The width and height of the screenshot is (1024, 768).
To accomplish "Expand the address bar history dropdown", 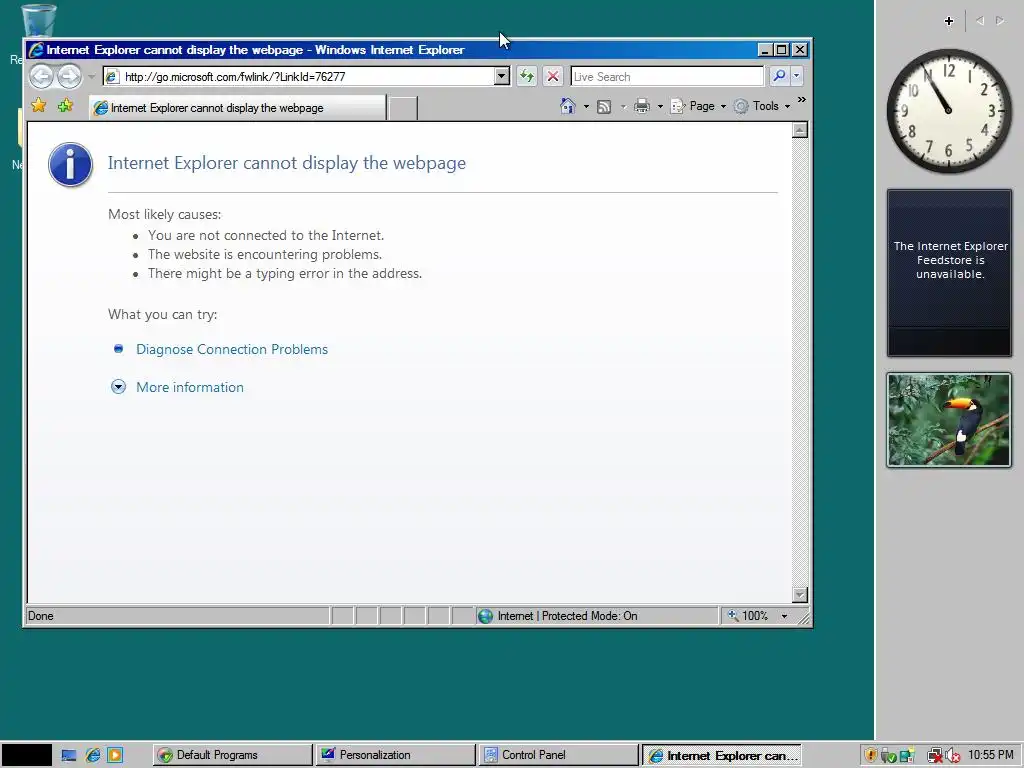I will pyautogui.click(x=502, y=76).
